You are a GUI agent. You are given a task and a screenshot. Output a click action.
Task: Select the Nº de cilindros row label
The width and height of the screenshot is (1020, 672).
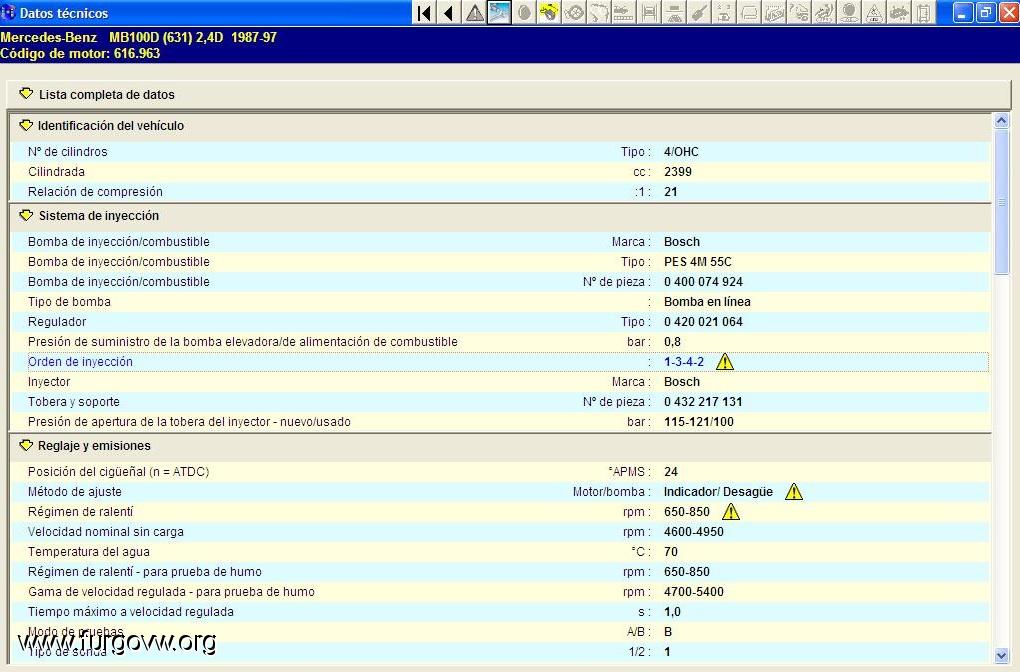point(68,152)
